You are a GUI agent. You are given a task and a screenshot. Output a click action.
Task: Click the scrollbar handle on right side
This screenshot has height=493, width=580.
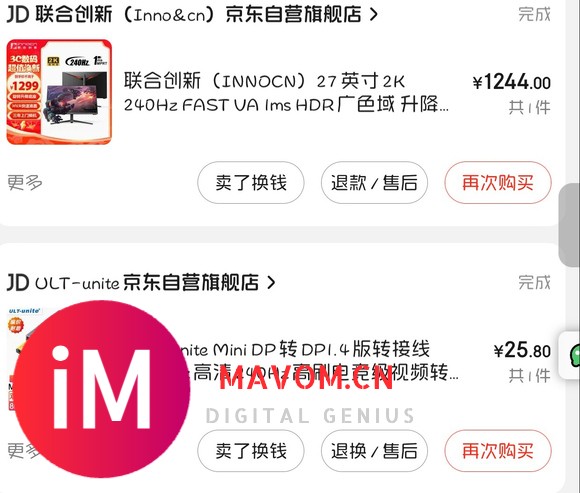point(569,225)
